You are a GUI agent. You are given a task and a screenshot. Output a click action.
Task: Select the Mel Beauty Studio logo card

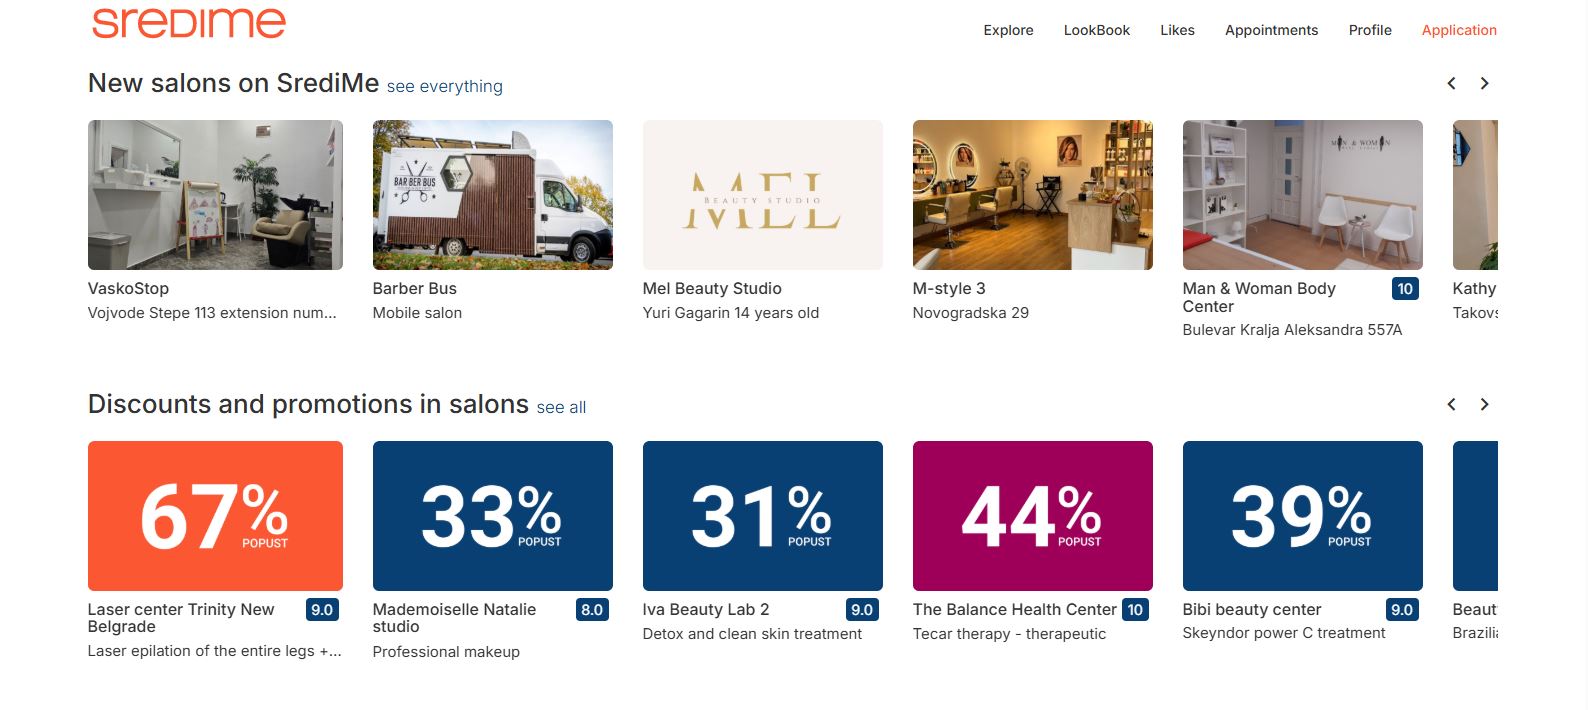pos(762,195)
